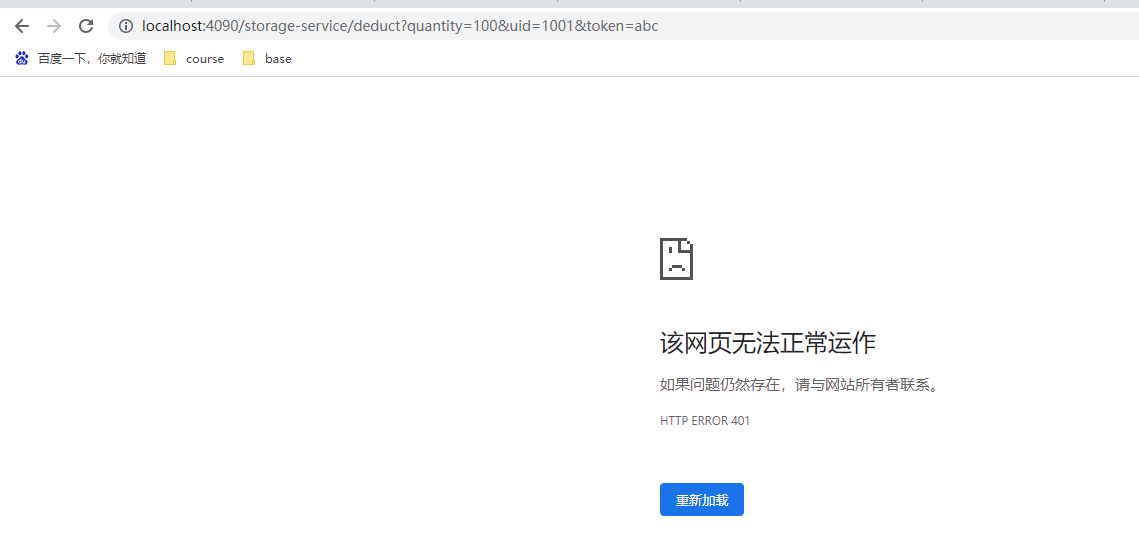Image resolution: width=1139 pixels, height=554 pixels.
Task: Select the localhost:4090 URL in address bar
Action: [x=400, y=26]
